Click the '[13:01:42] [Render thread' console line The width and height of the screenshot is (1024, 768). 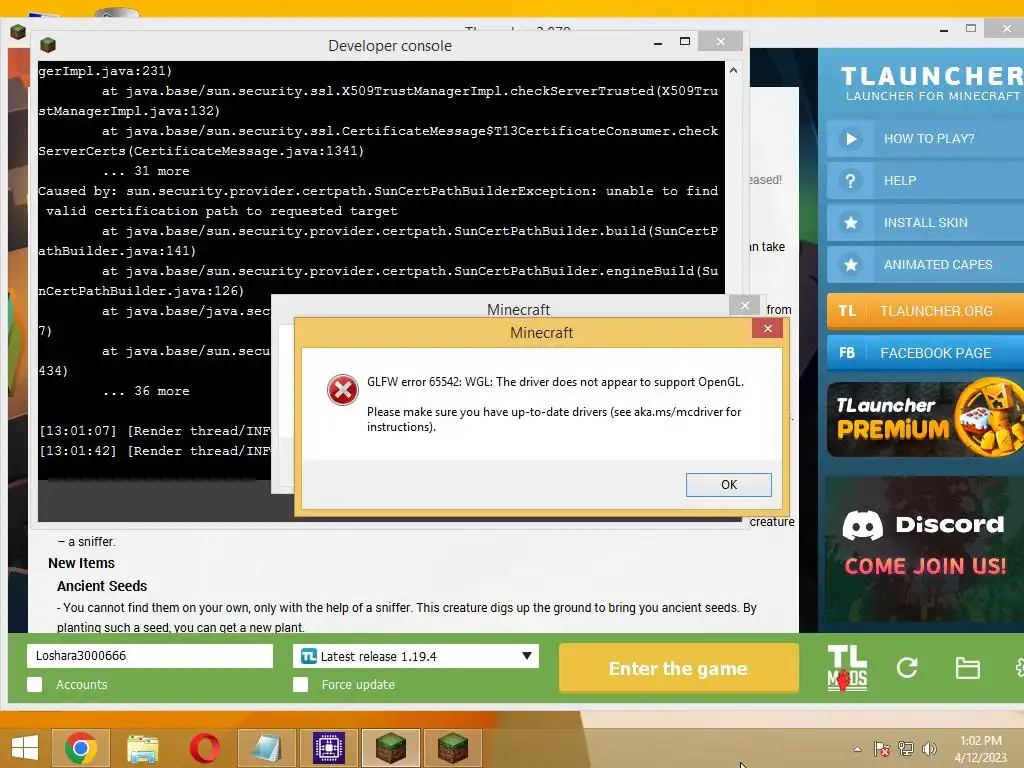pyautogui.click(x=155, y=451)
